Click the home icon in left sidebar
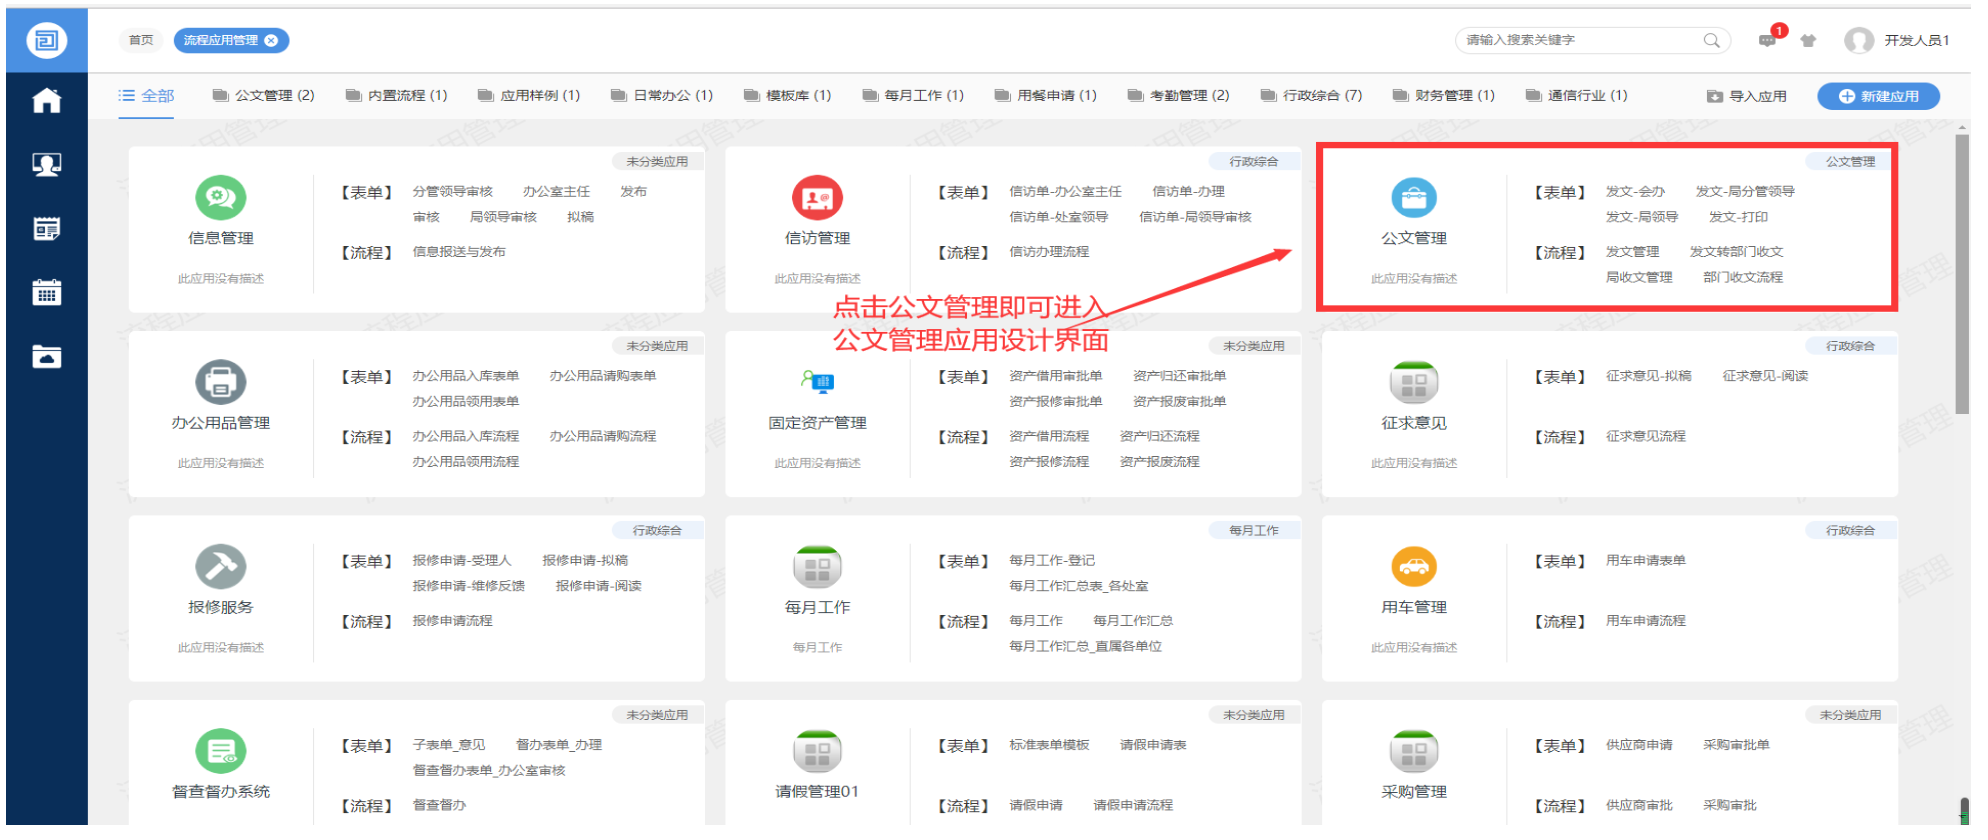 [46, 101]
